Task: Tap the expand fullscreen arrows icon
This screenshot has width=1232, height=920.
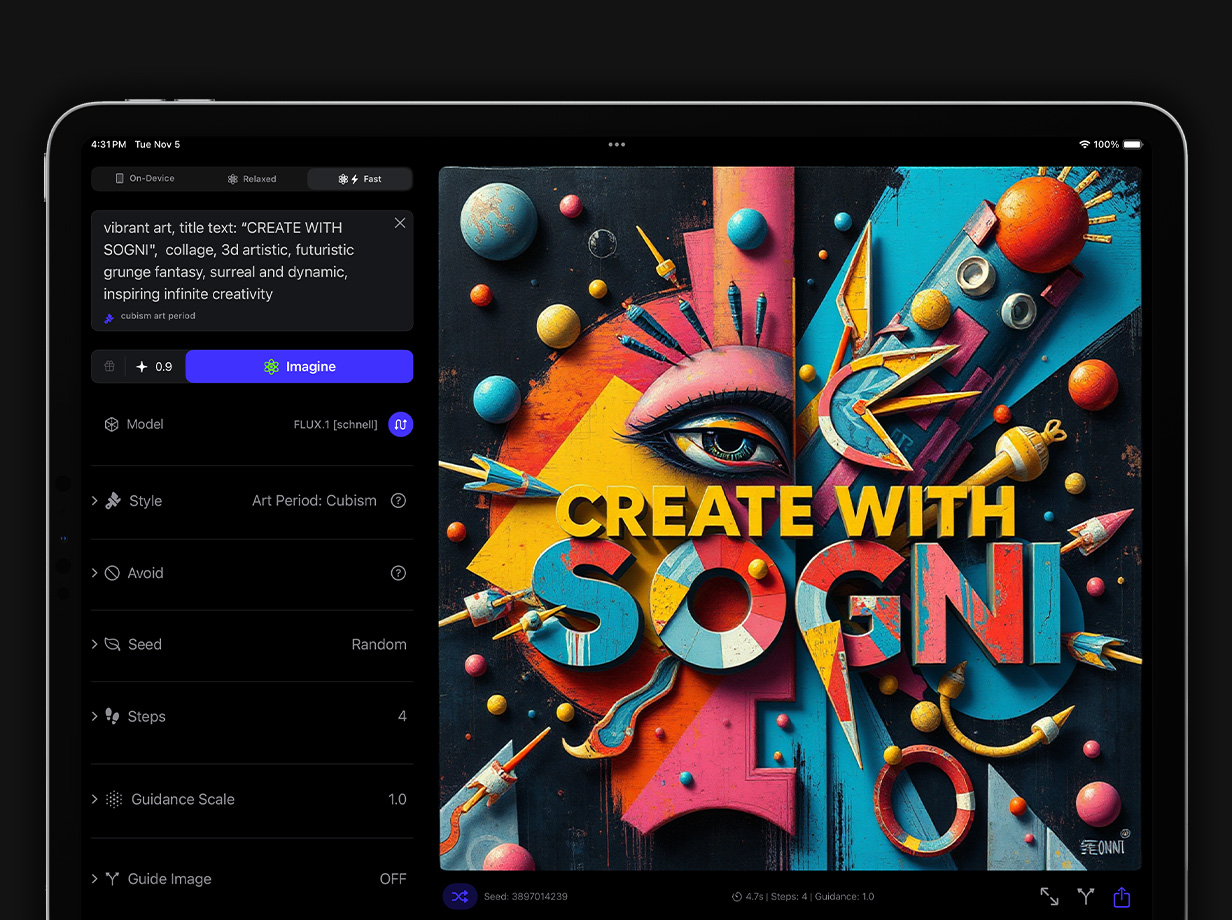Action: tap(1049, 897)
